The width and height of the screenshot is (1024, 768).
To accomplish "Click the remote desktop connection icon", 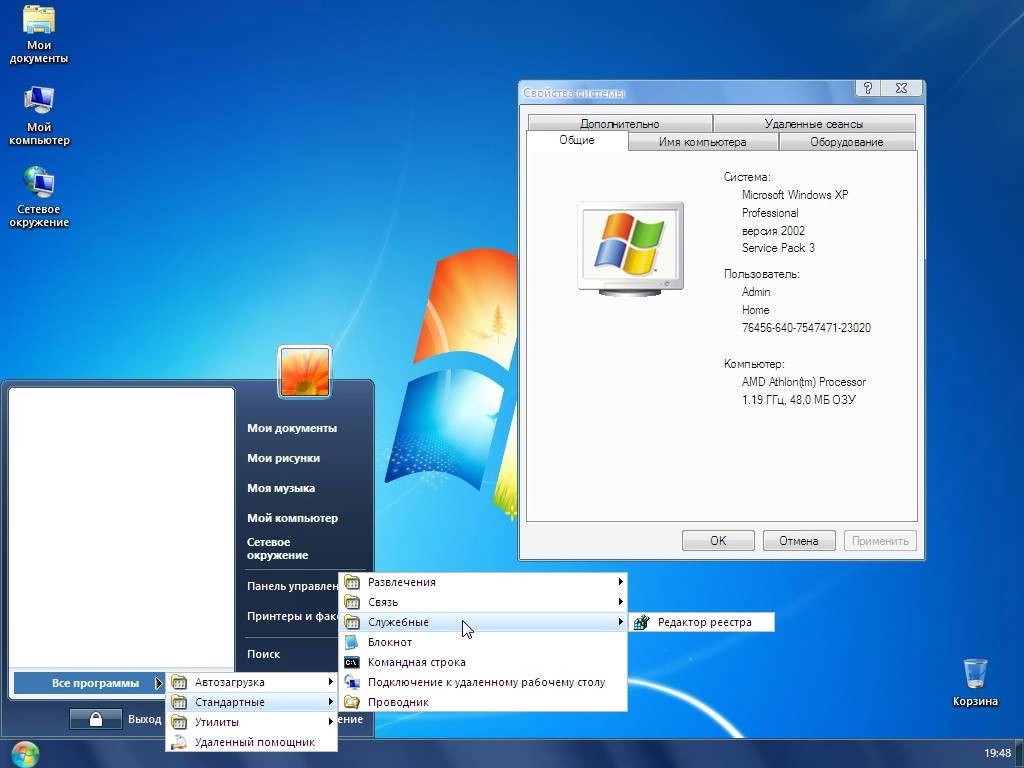I will 352,682.
